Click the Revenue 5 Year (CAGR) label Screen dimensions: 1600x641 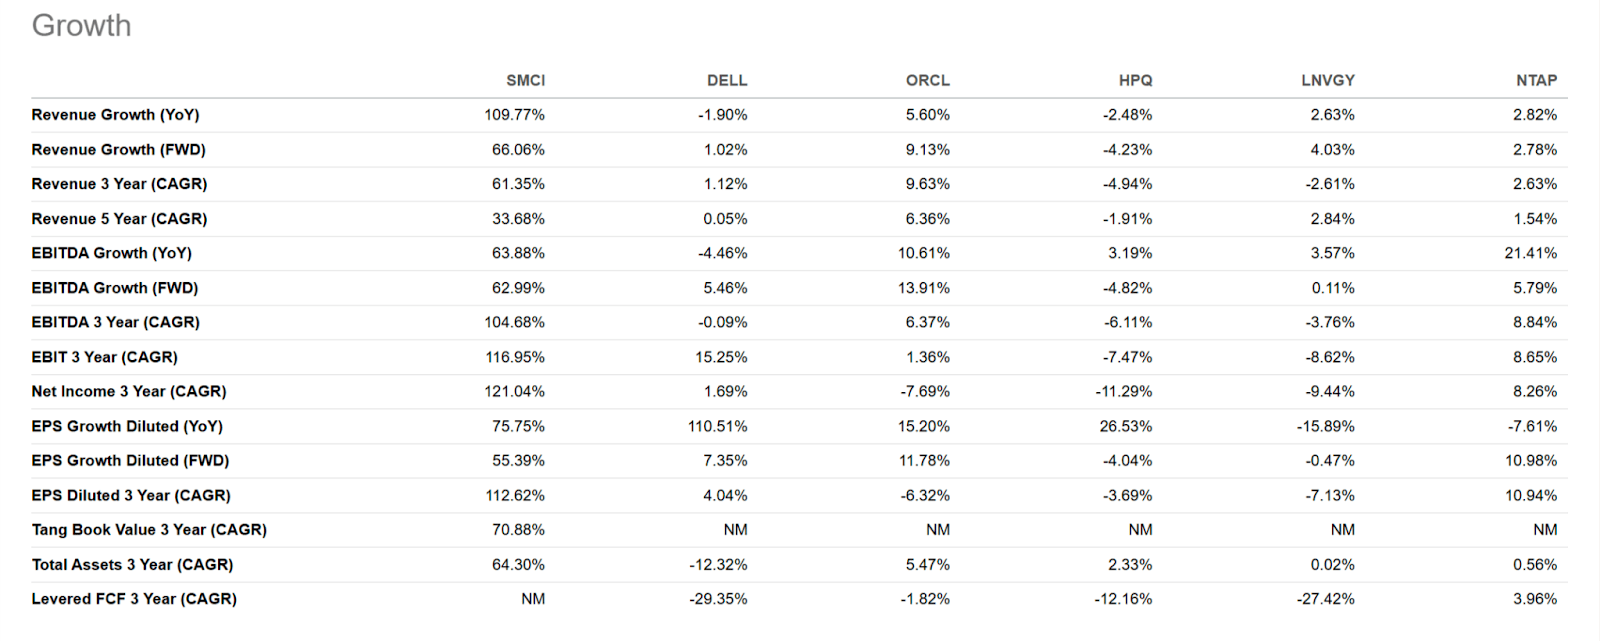click(x=119, y=219)
